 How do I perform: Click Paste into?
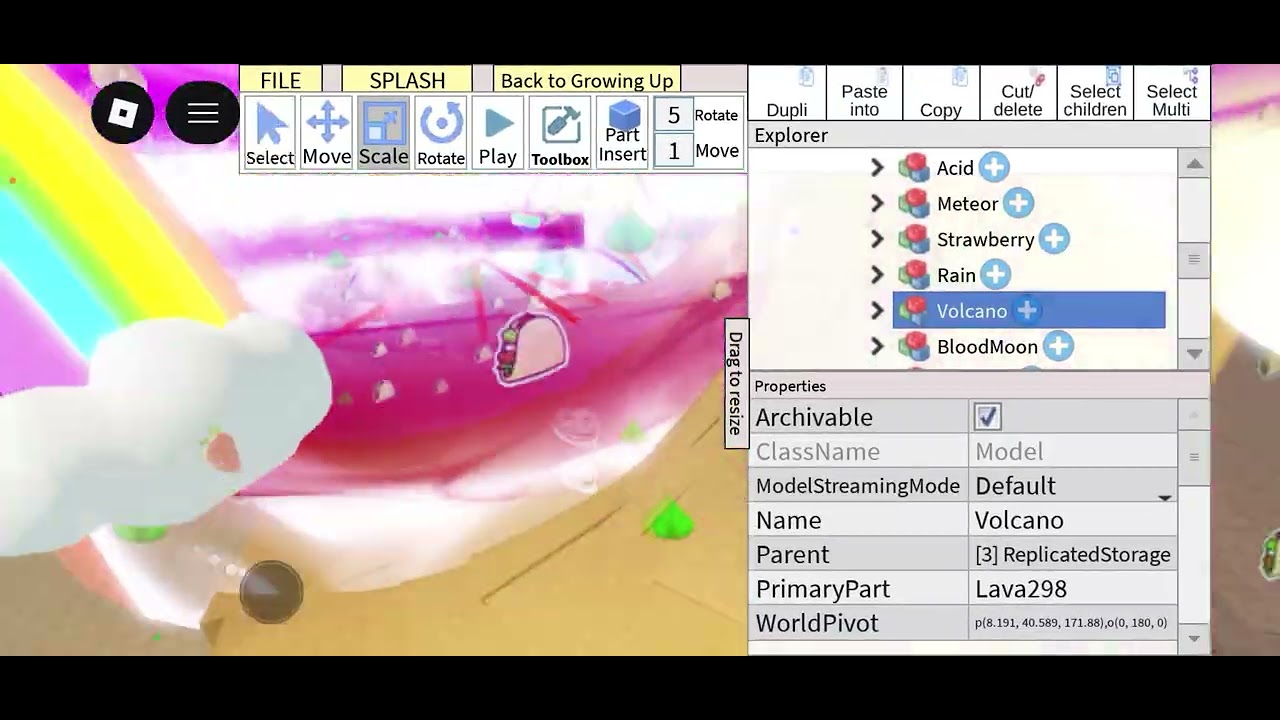tap(864, 93)
